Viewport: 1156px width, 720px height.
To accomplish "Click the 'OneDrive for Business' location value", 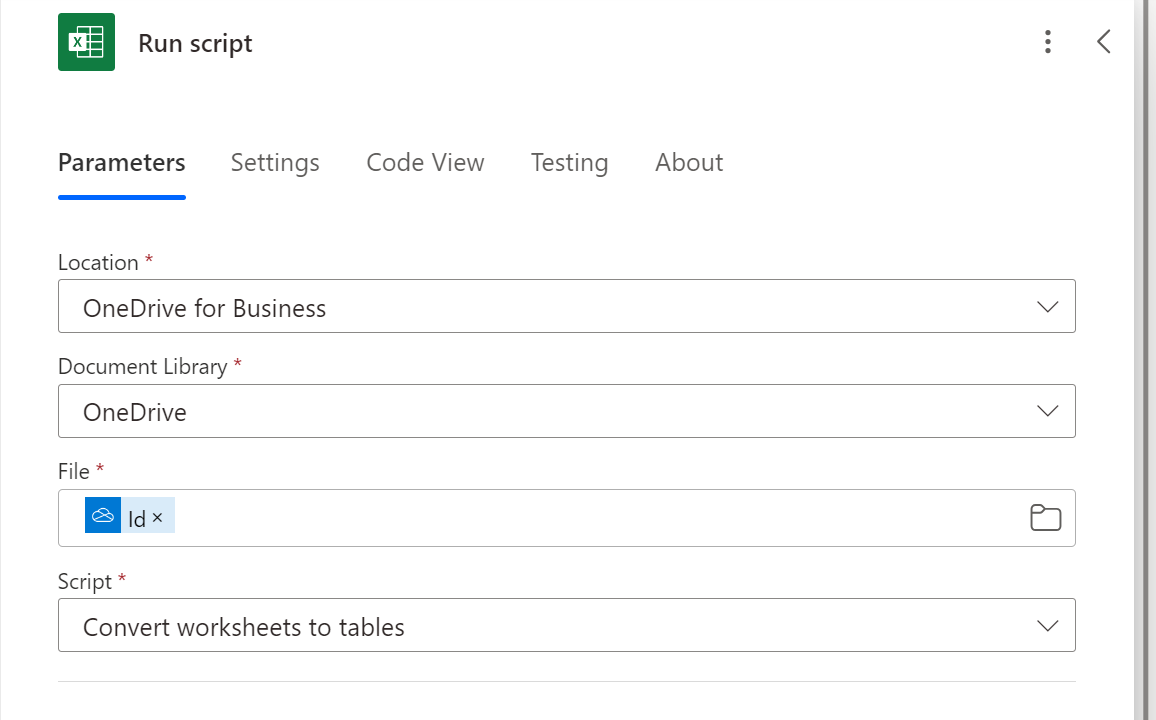I will click(205, 308).
